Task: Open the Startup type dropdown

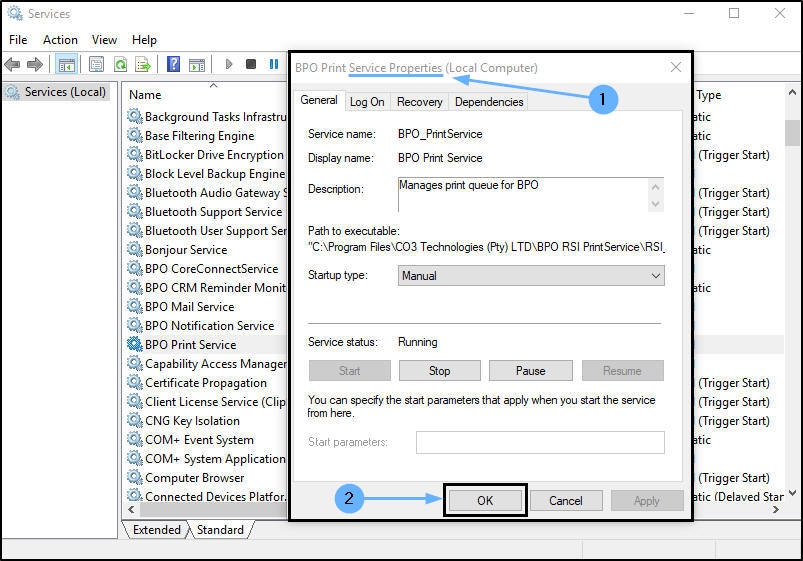Action: pos(531,276)
